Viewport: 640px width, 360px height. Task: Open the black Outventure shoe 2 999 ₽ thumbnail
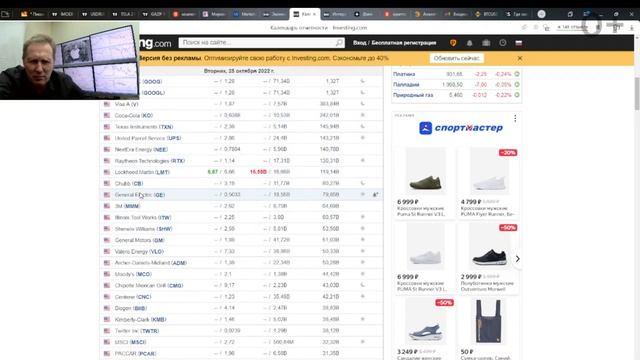489,248
